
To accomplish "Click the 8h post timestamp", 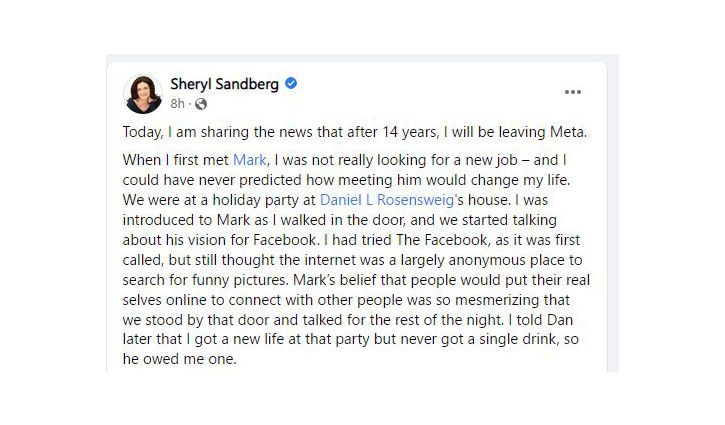I will pyautogui.click(x=177, y=103).
